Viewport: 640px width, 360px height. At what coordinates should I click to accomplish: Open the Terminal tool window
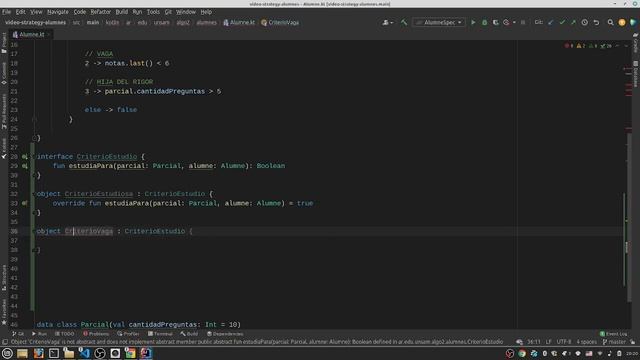click(160, 334)
